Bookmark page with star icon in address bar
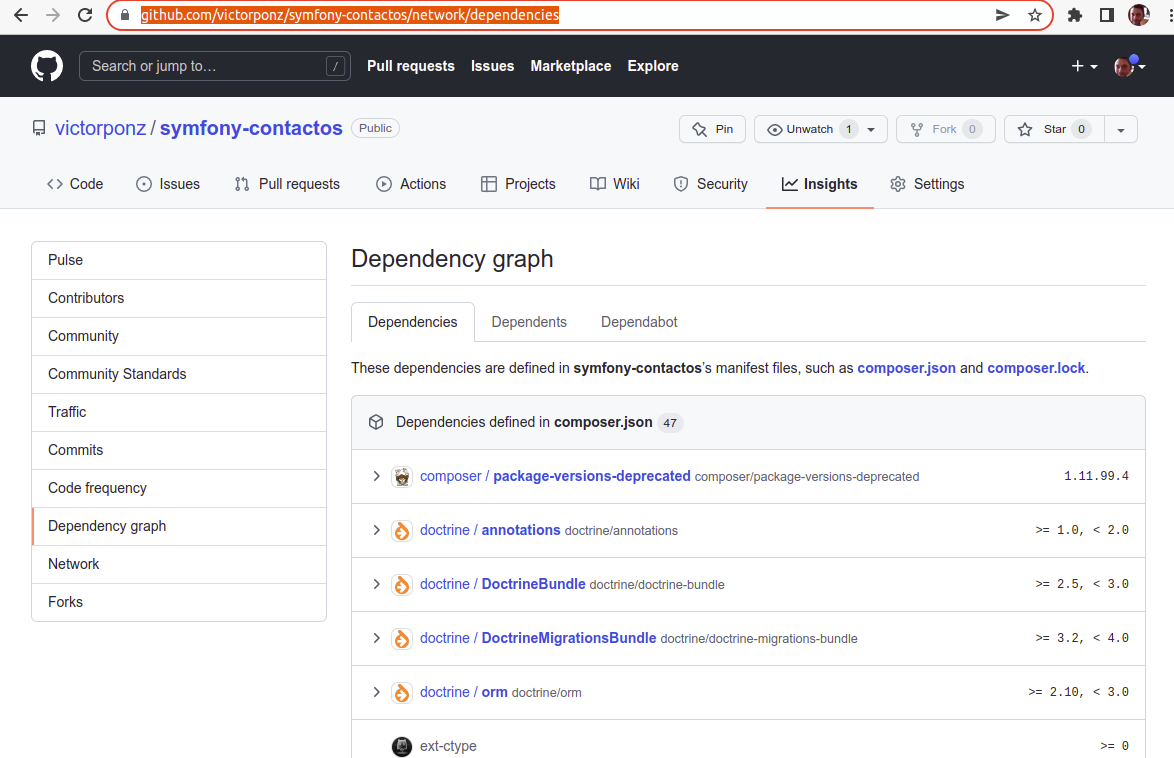The image size is (1174, 758). 1035,15
